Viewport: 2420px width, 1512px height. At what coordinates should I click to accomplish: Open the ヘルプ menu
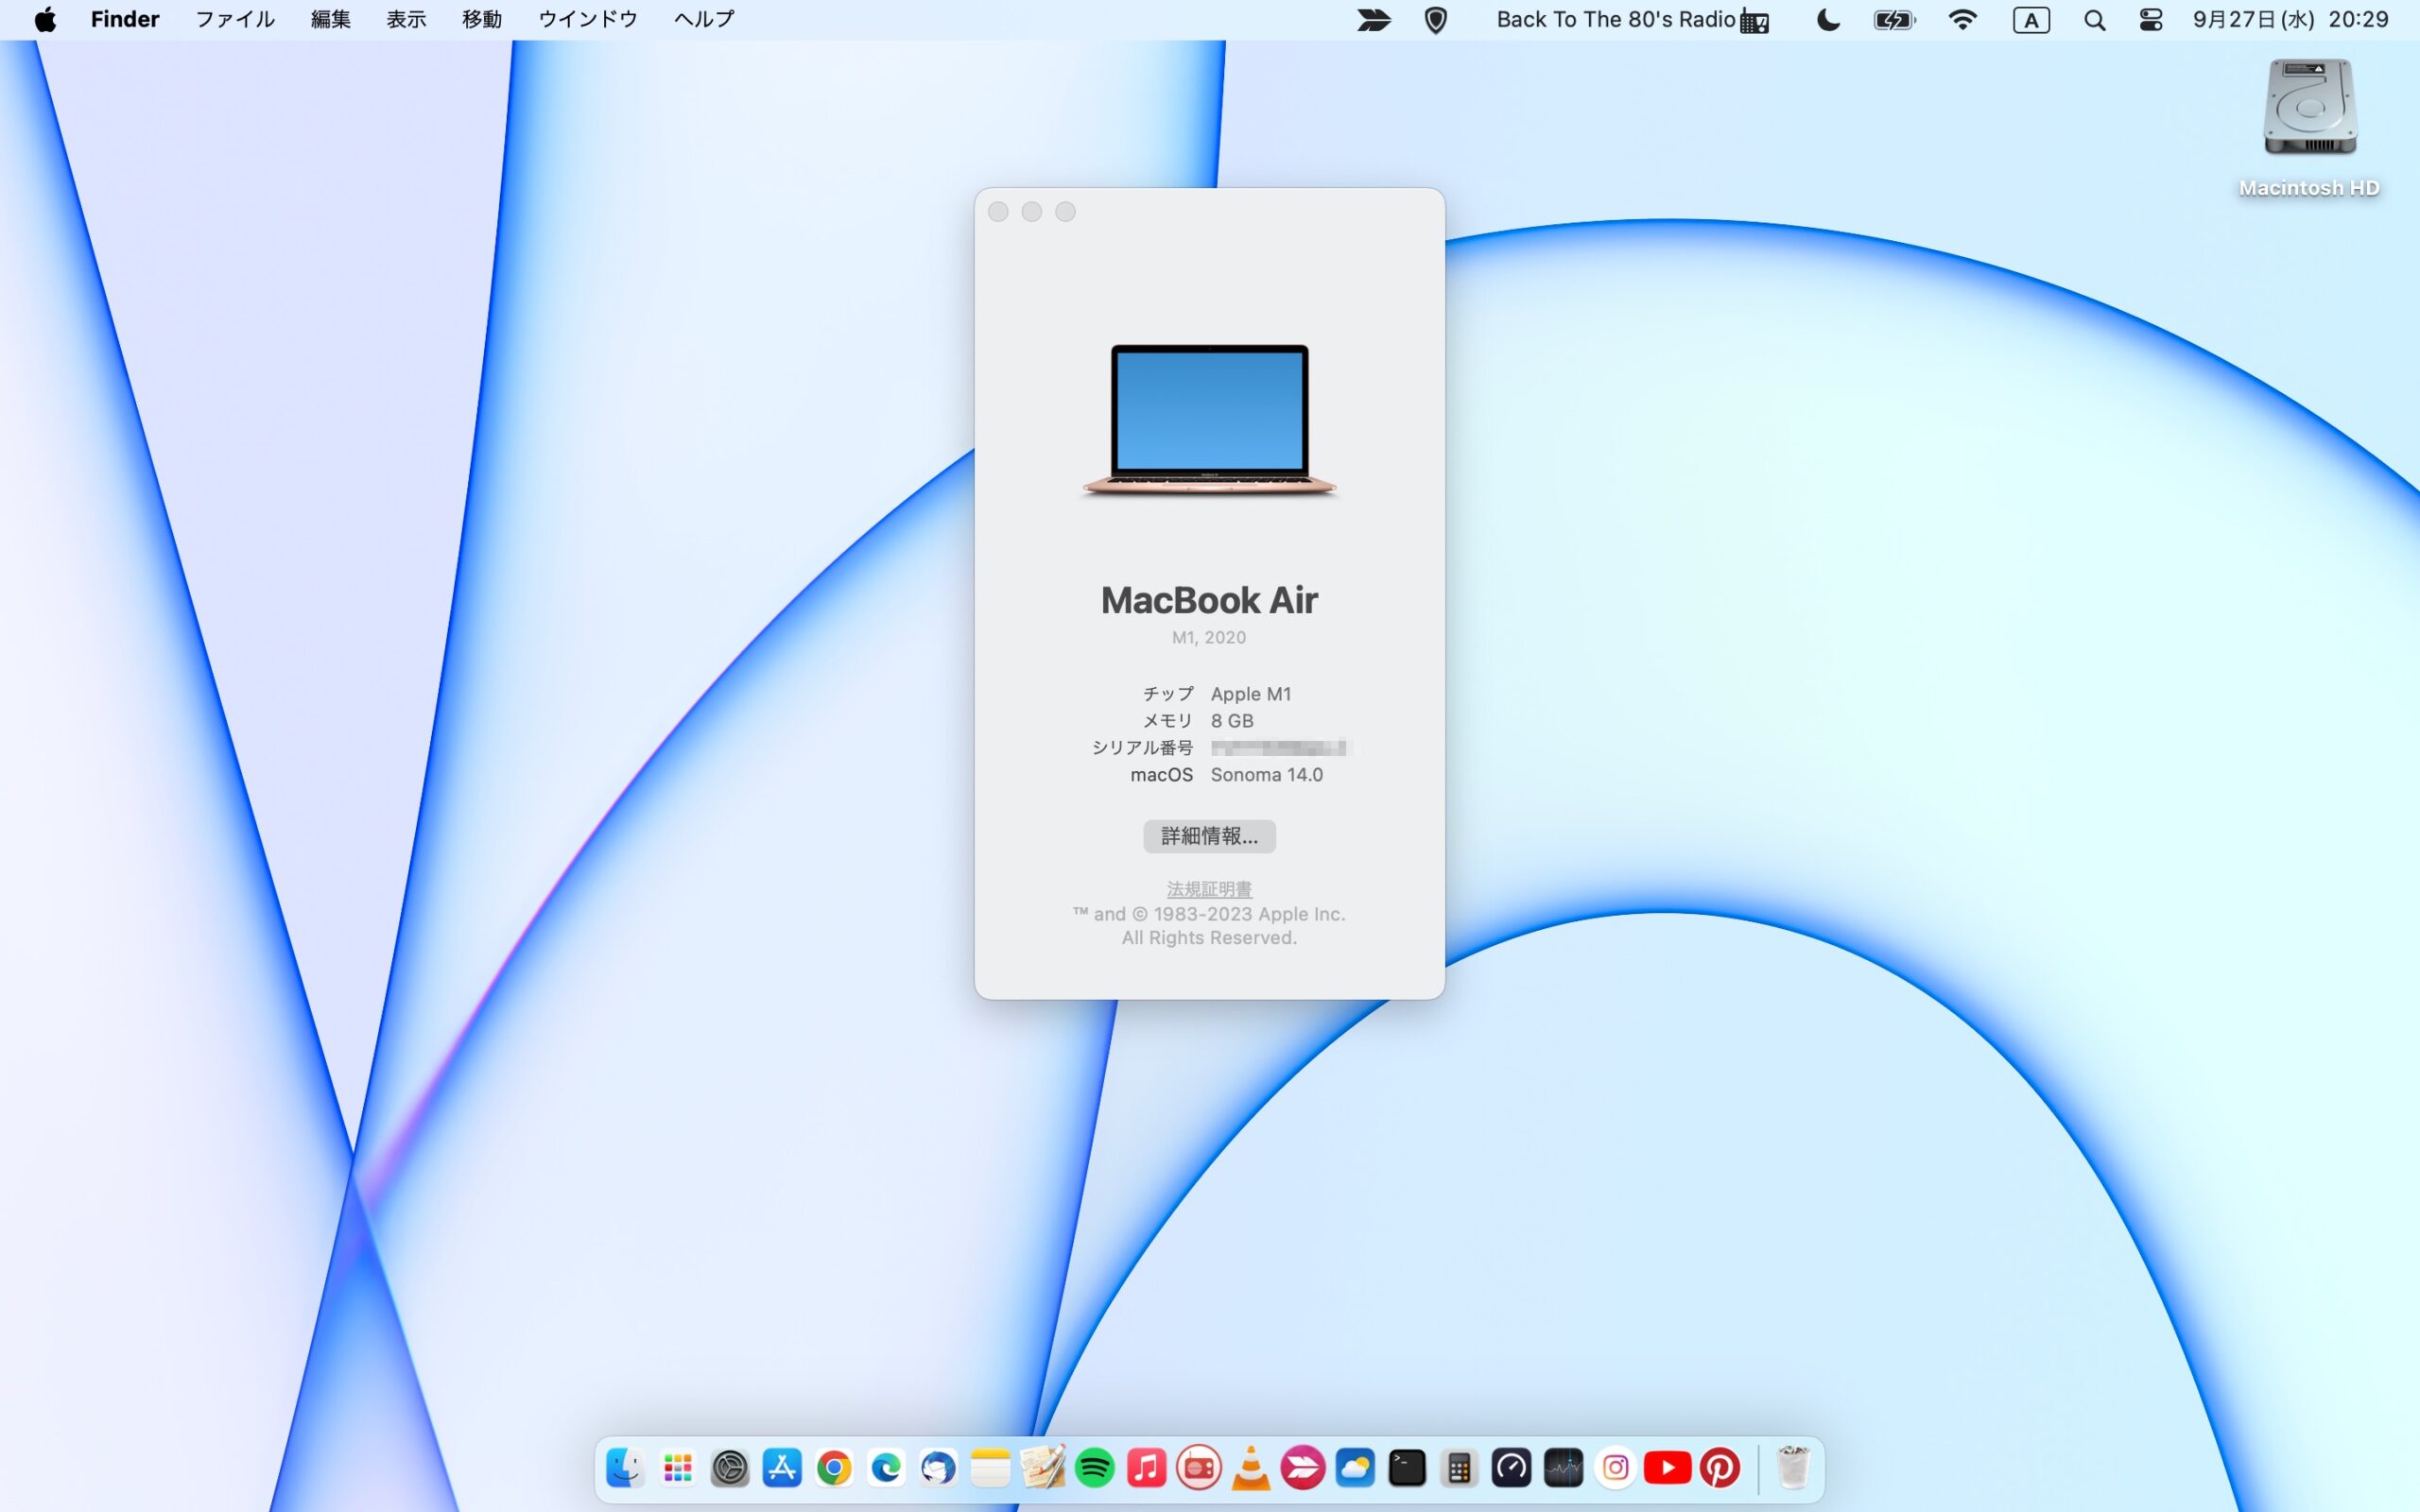pyautogui.click(x=704, y=20)
